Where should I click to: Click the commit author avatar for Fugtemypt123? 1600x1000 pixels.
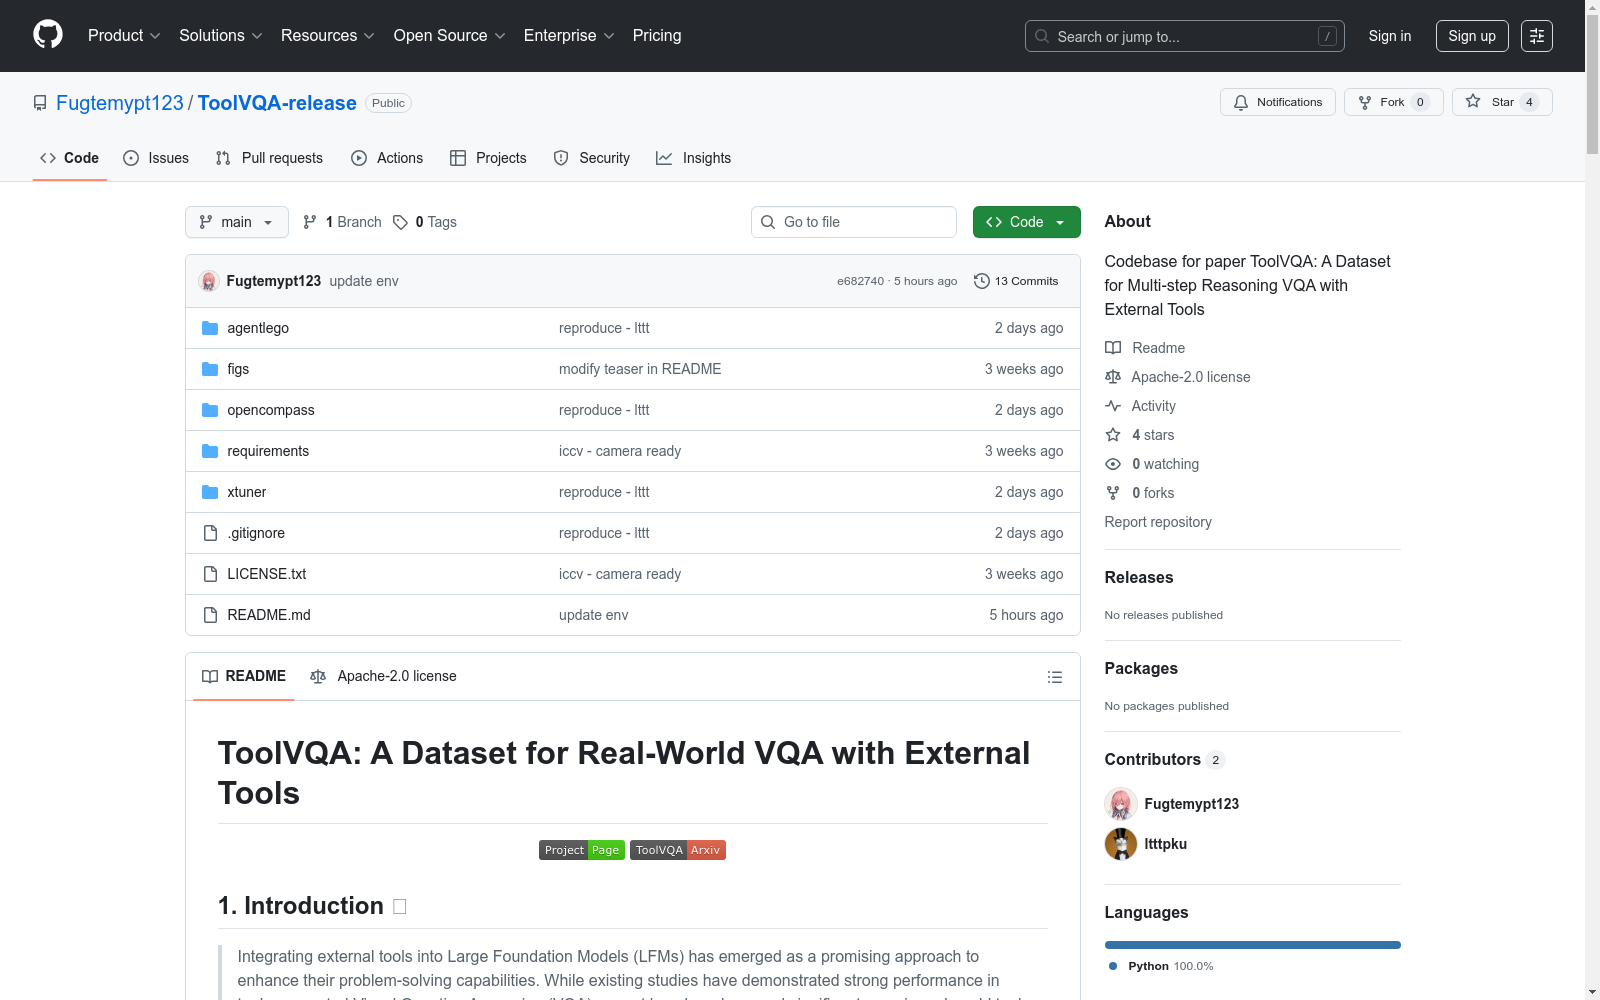[x=209, y=281]
